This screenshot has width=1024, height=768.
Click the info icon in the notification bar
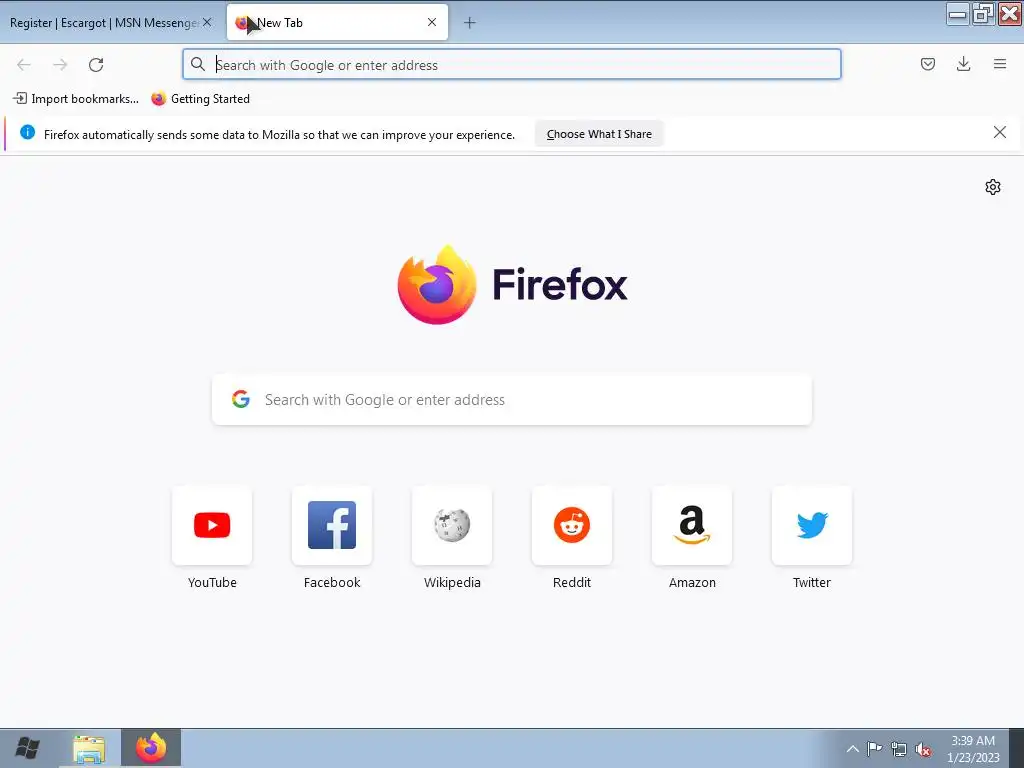pos(27,133)
